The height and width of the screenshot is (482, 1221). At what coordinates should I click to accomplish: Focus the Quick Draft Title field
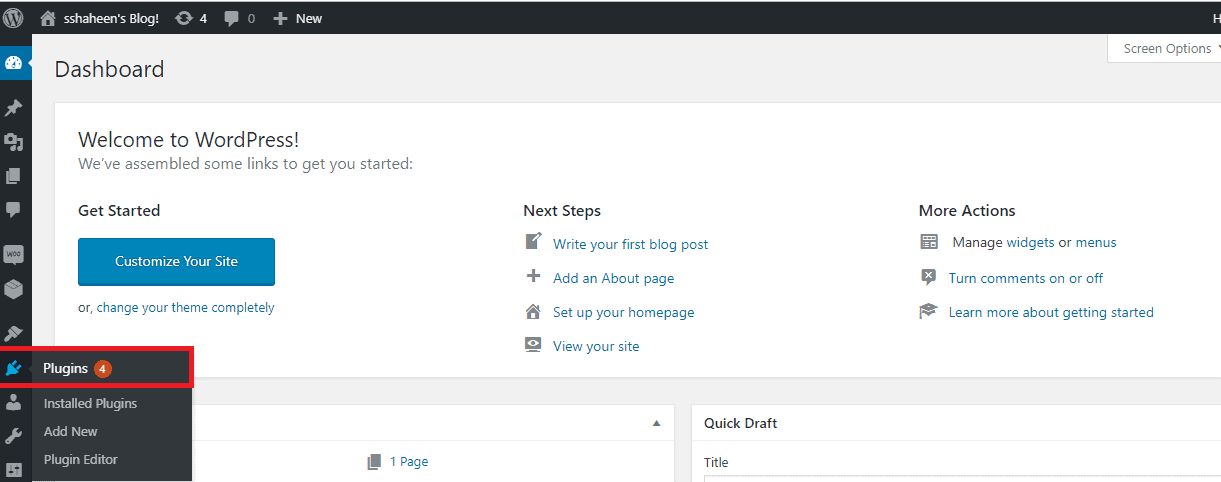coord(962,479)
